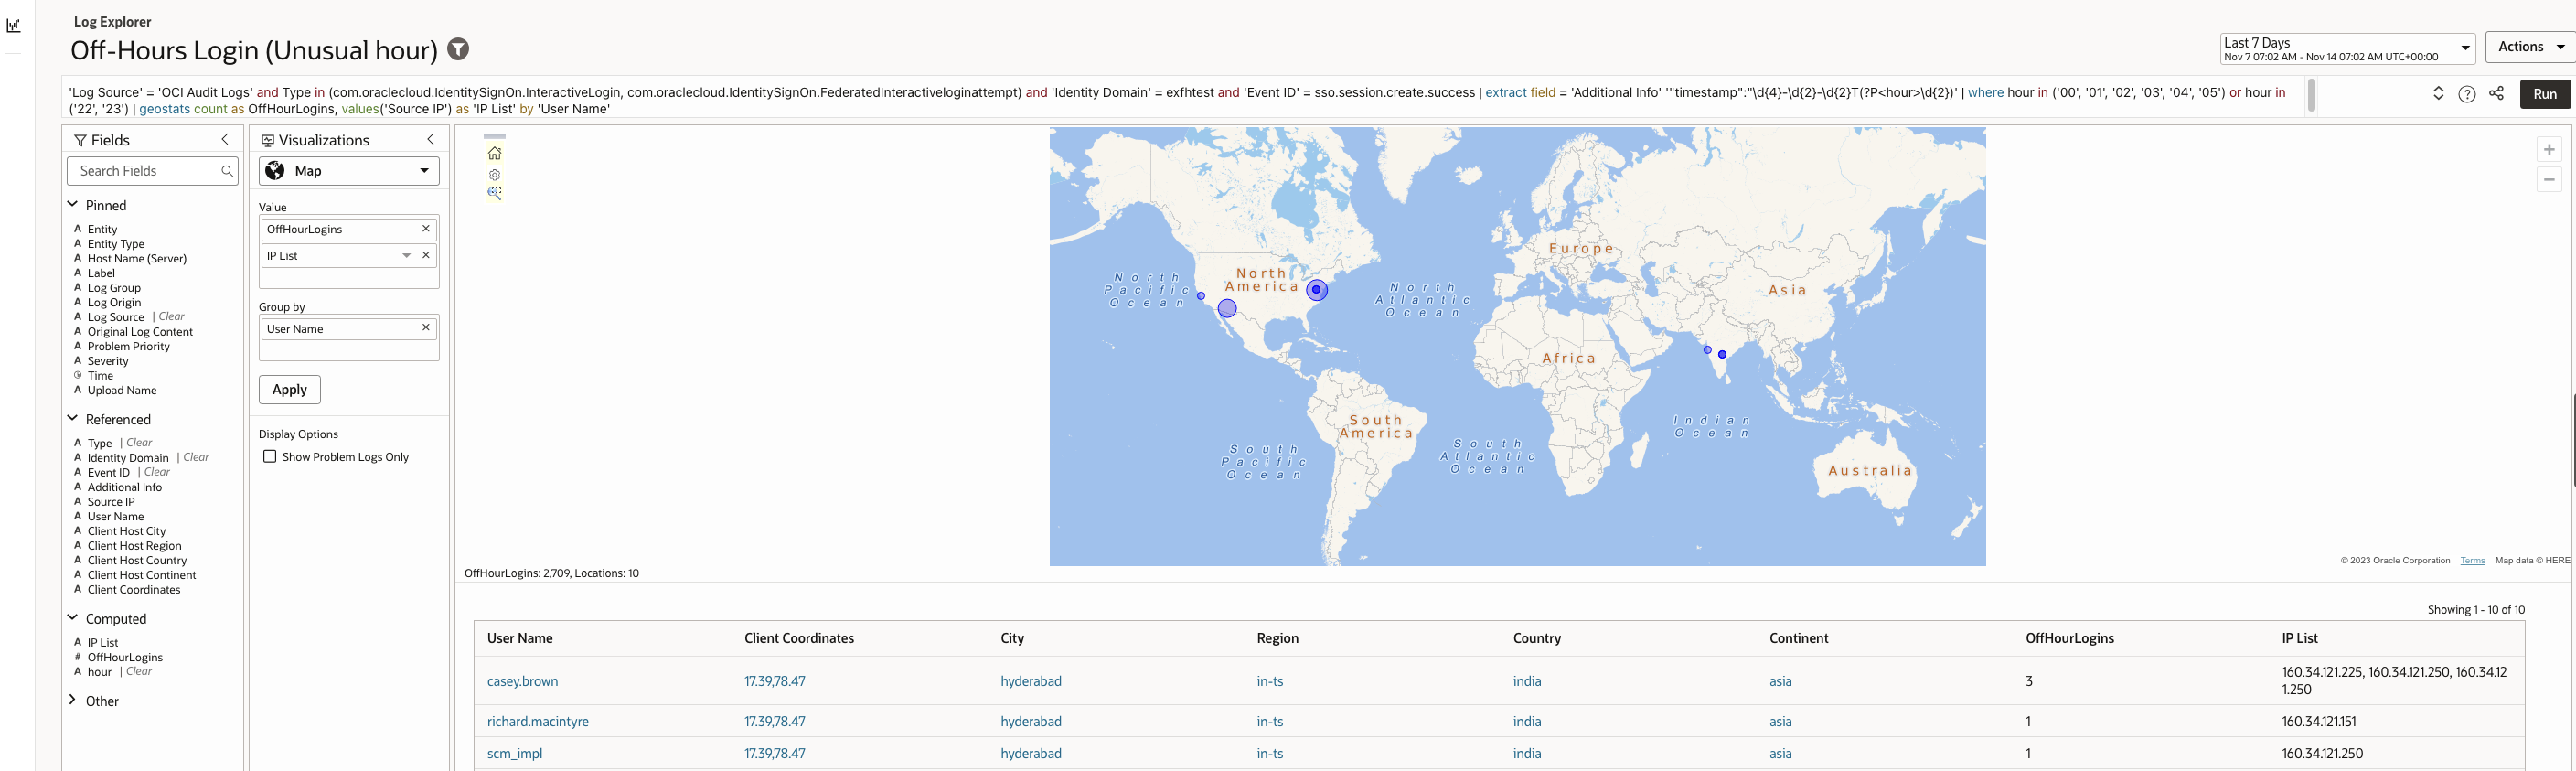
Task: Zoom out the map with minus button
Action: click(x=2549, y=179)
